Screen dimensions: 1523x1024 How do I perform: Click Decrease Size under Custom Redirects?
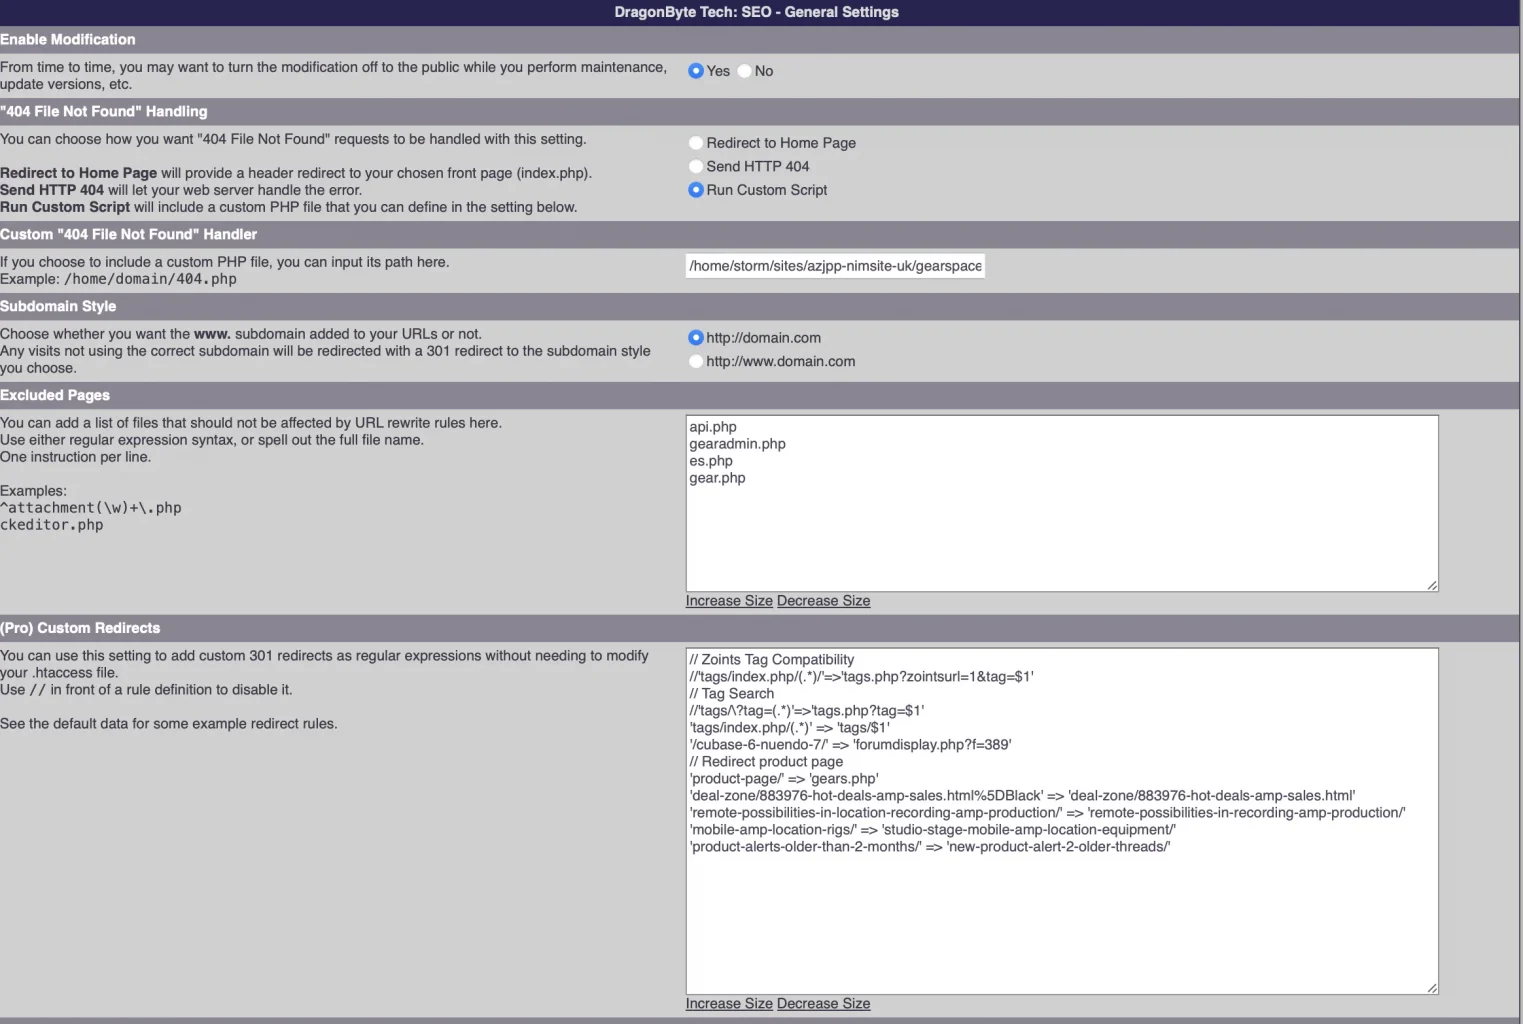point(823,1004)
